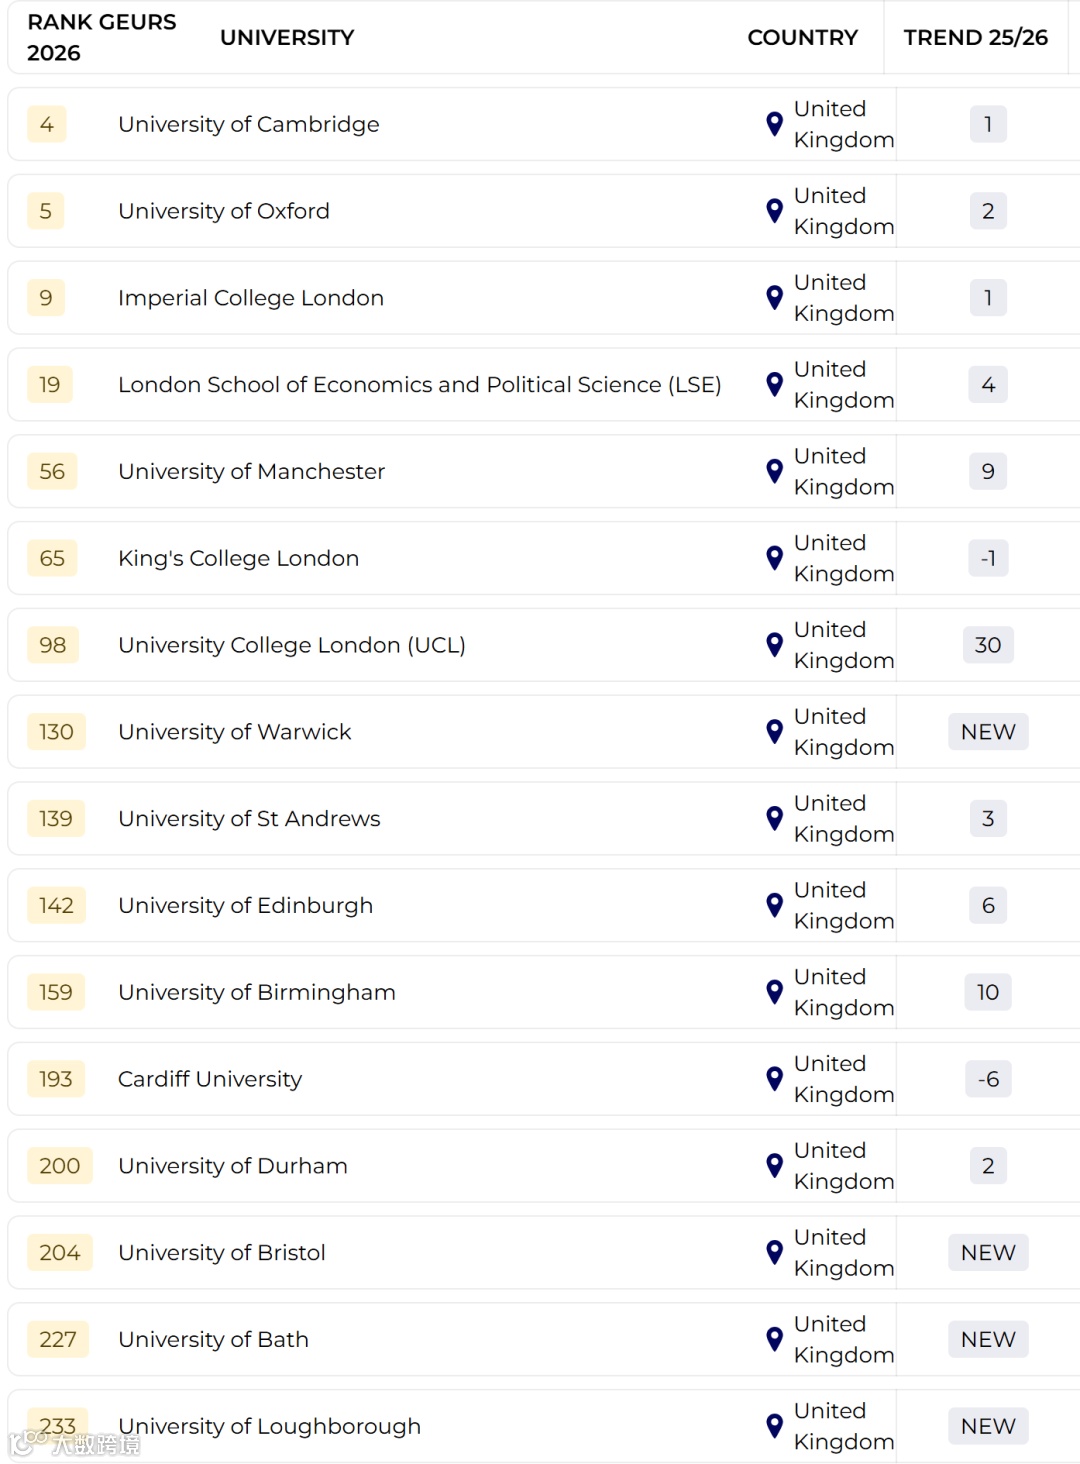
Task: Click the map pin in Imperial College London row
Action: coord(774,298)
